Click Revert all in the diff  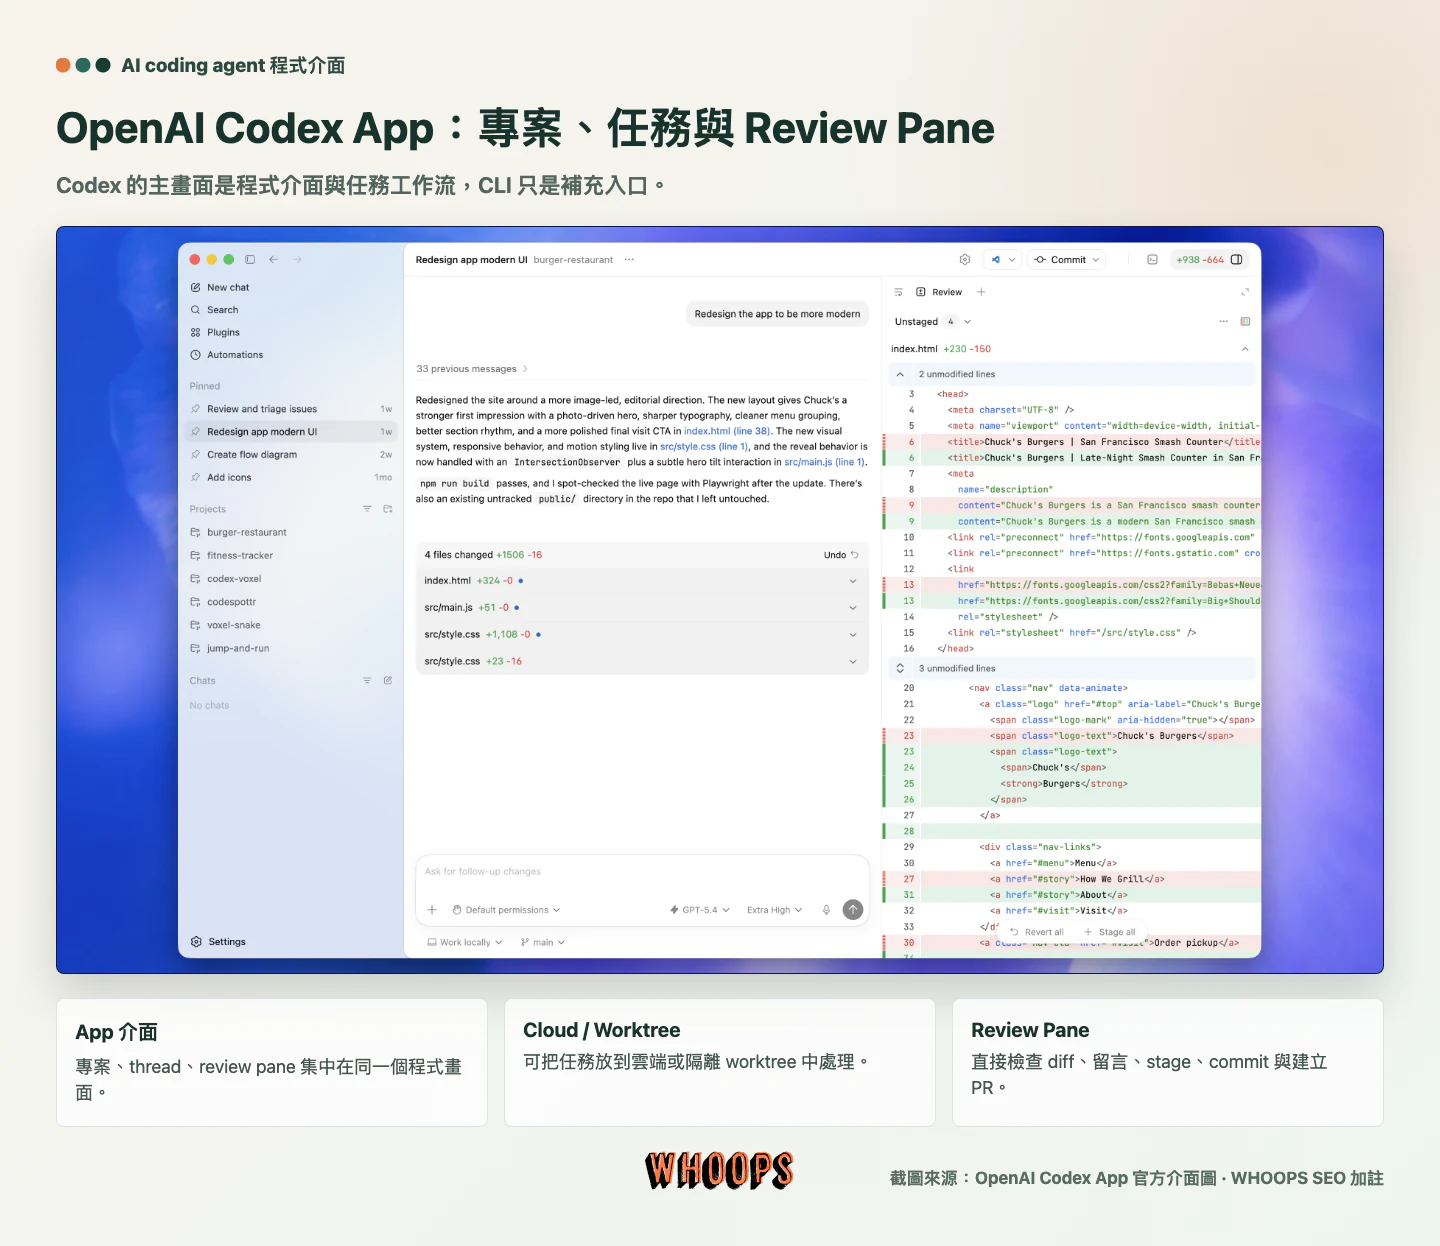point(1037,932)
